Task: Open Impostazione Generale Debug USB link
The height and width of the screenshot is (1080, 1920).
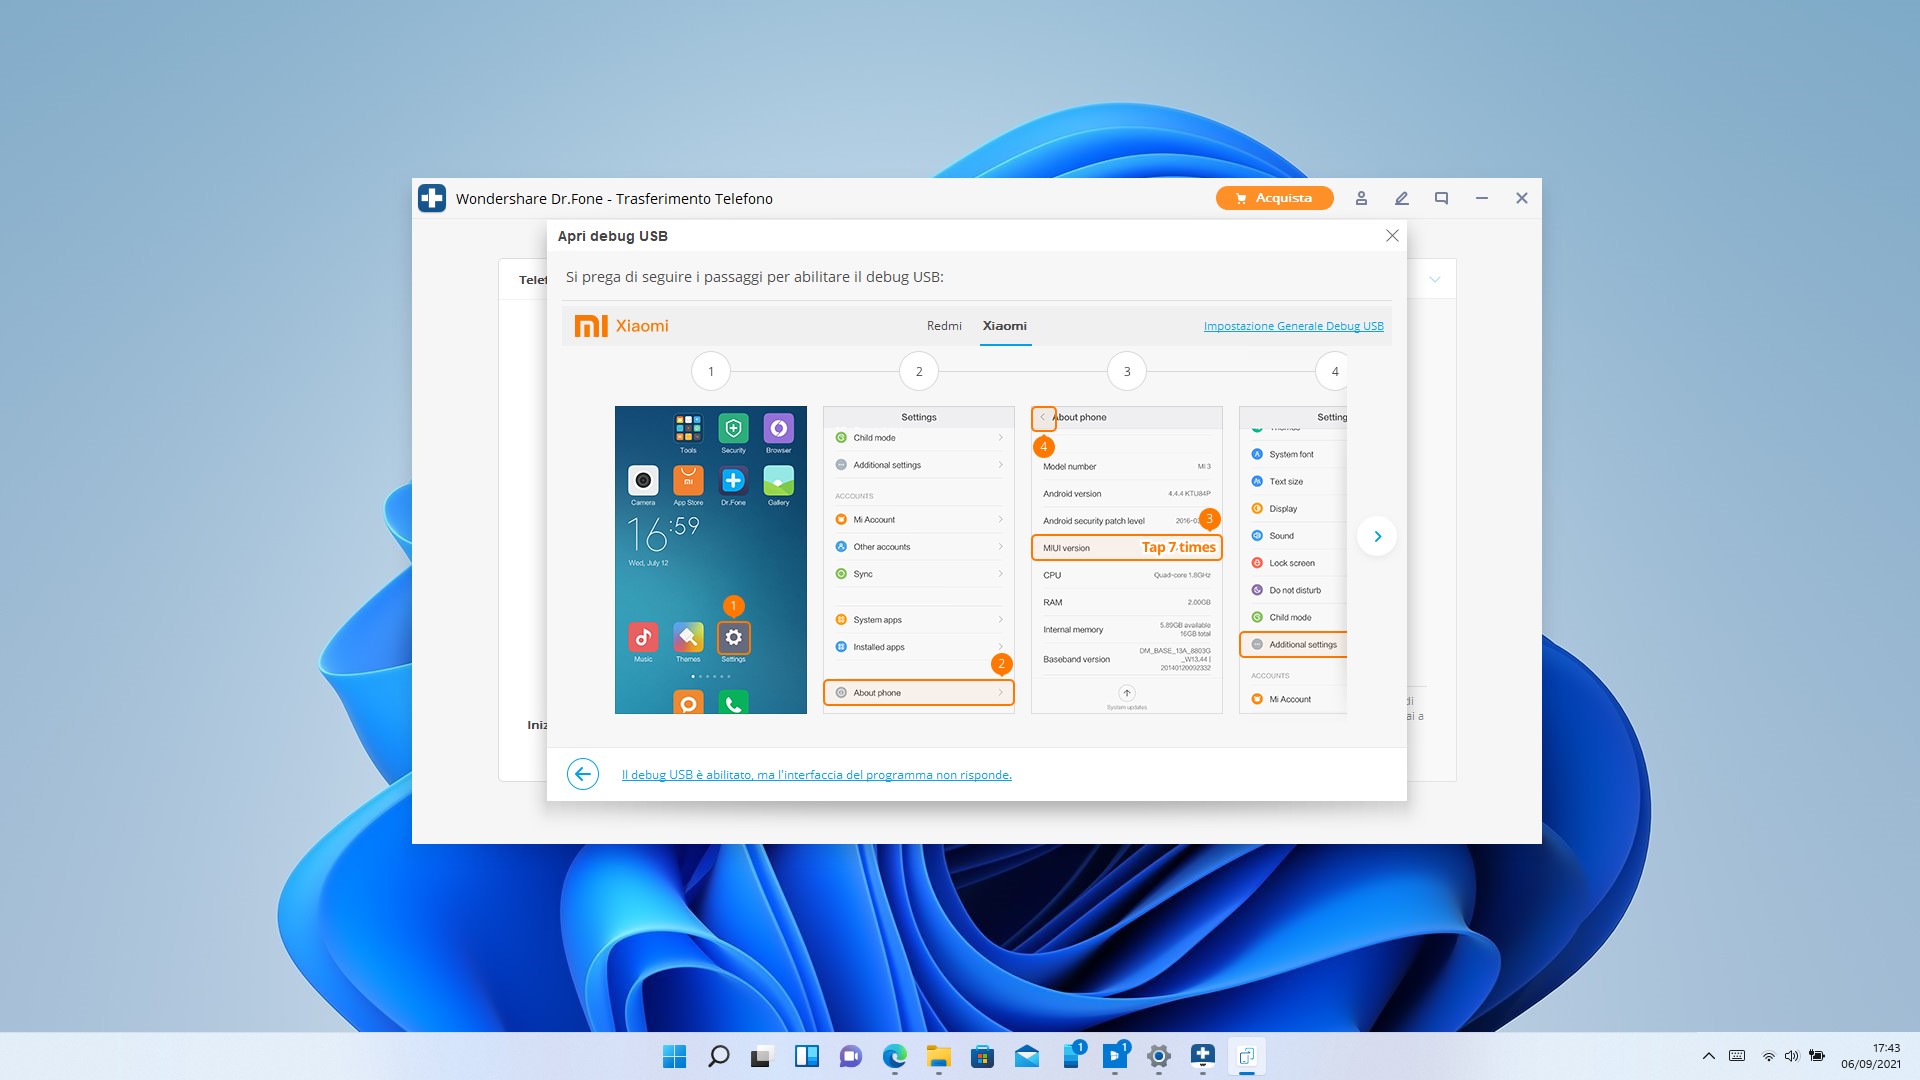Action: (1294, 326)
